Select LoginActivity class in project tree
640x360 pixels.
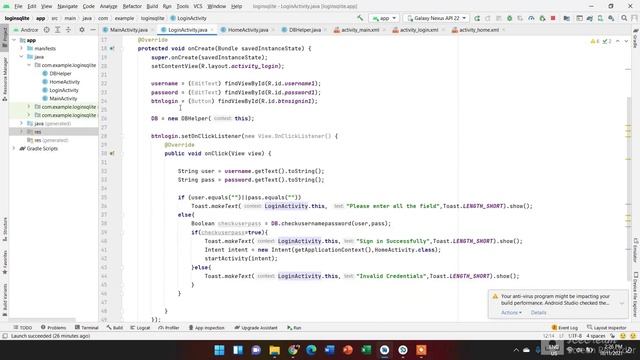point(64,90)
